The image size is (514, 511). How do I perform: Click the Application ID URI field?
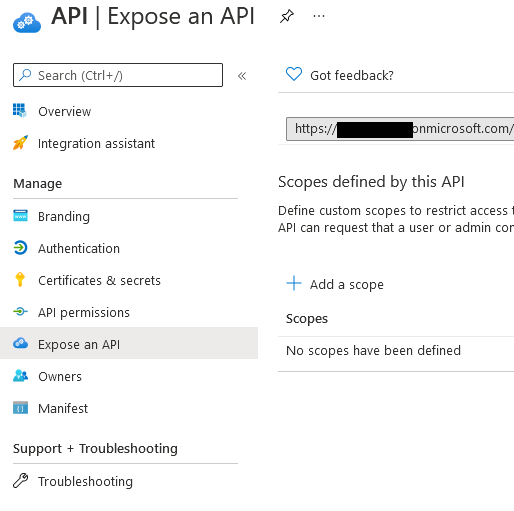[x=400, y=129]
